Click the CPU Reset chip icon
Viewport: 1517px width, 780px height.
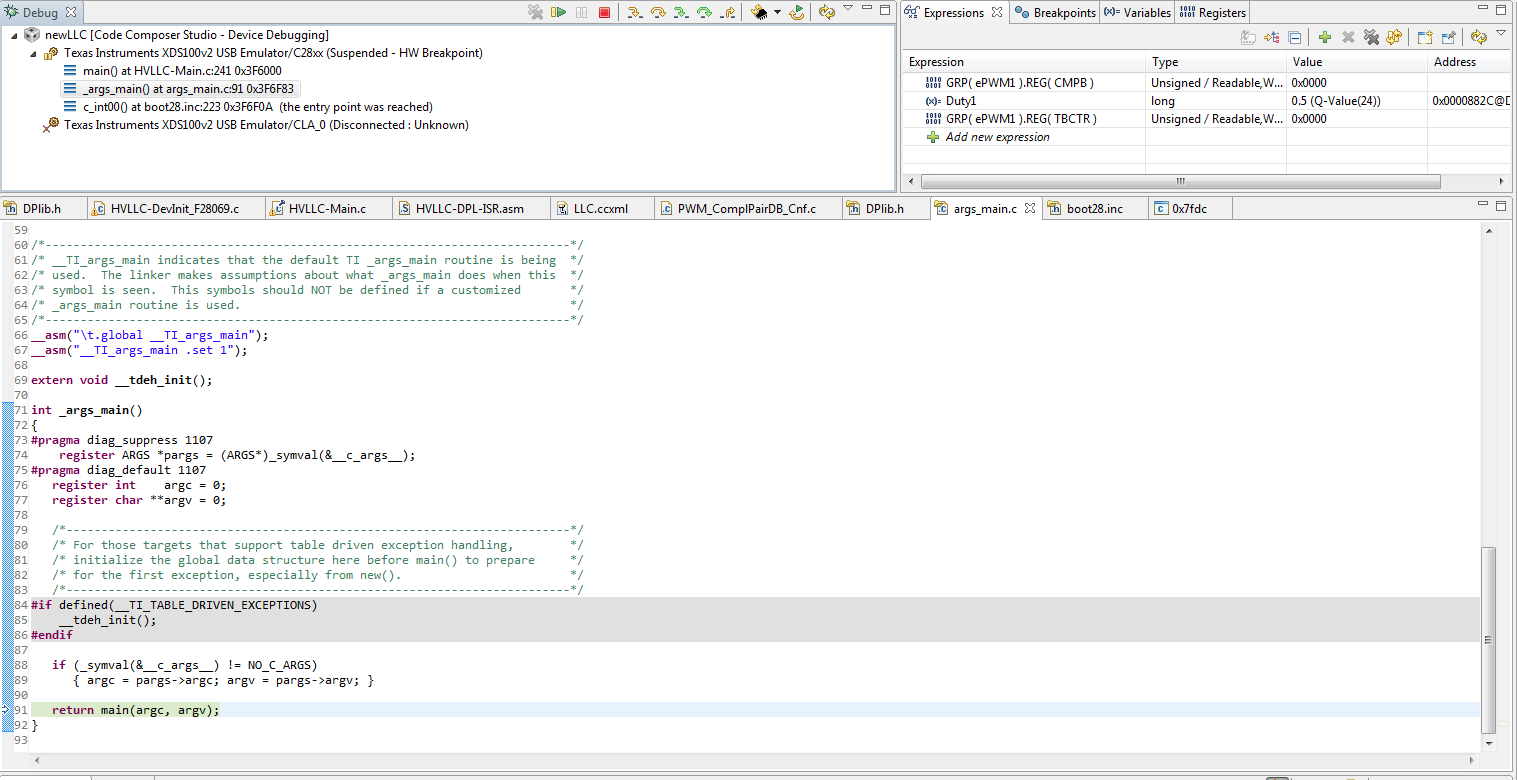point(758,12)
